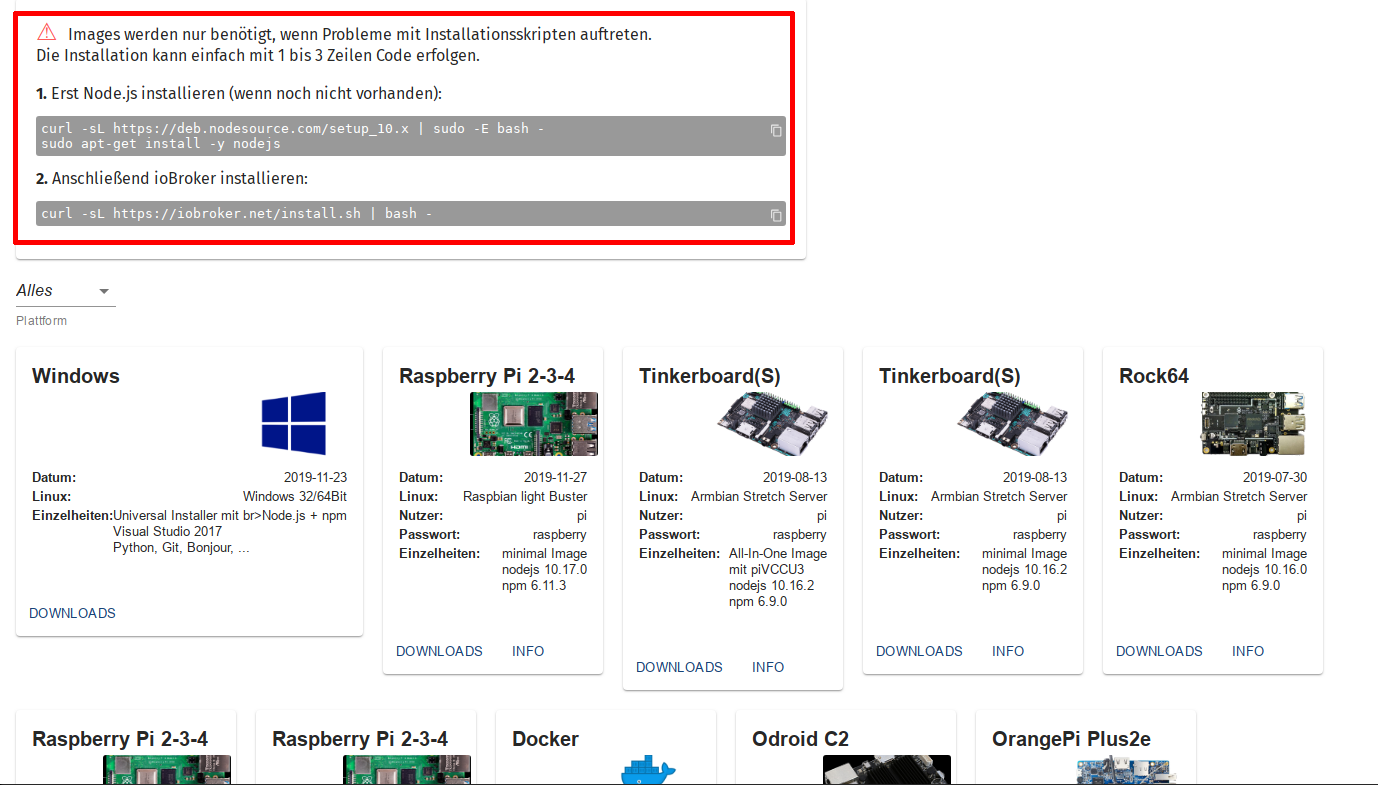Click 'nodejs 10.16.0' on Rock64 card

coord(1264,570)
